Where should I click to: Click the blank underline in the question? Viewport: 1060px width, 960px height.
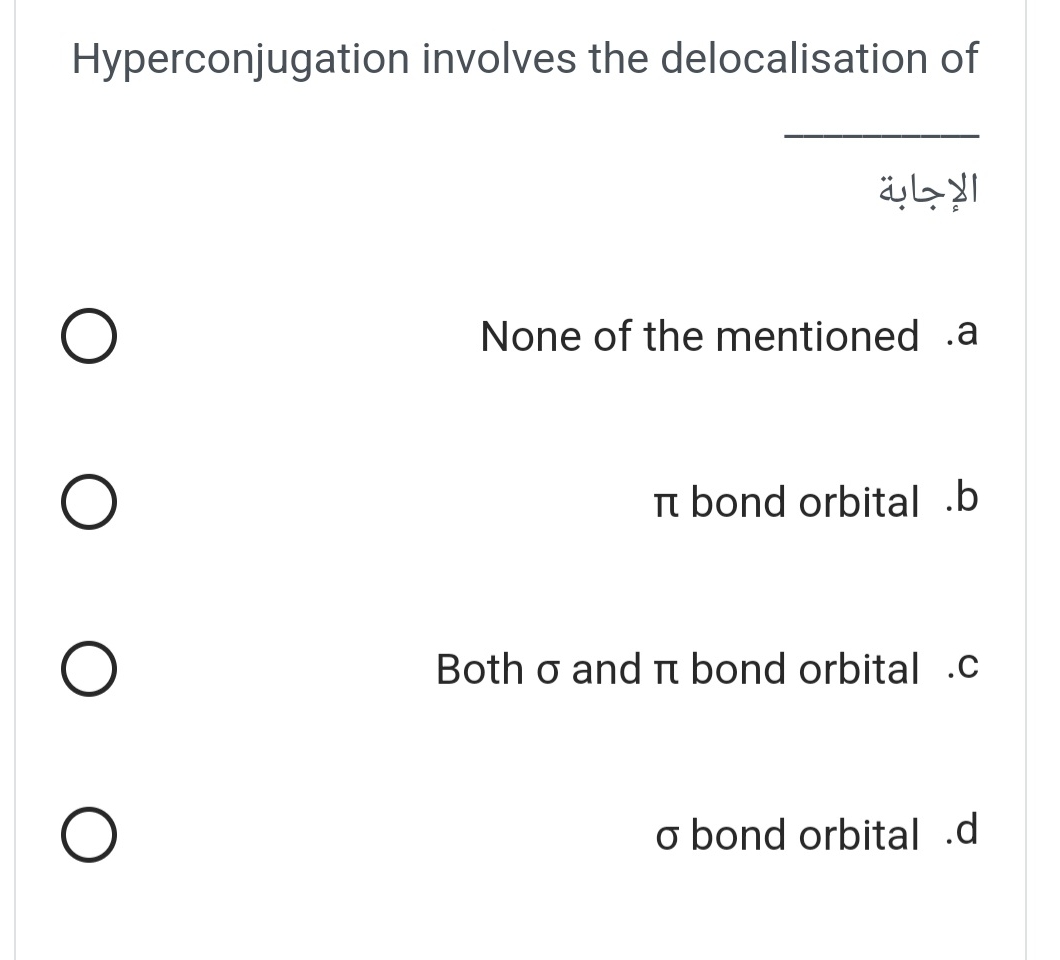[x=882, y=134]
